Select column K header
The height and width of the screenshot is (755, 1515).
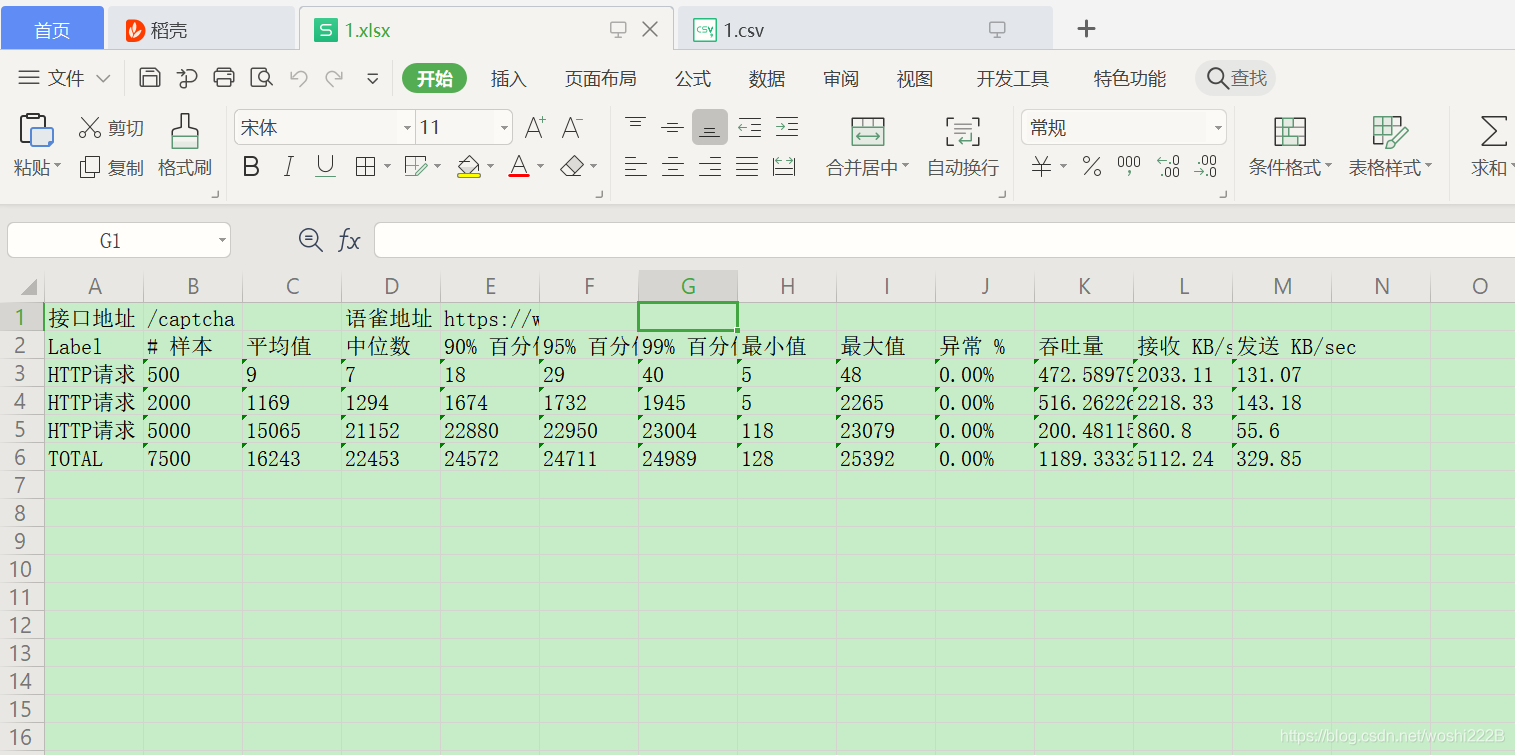1084,286
